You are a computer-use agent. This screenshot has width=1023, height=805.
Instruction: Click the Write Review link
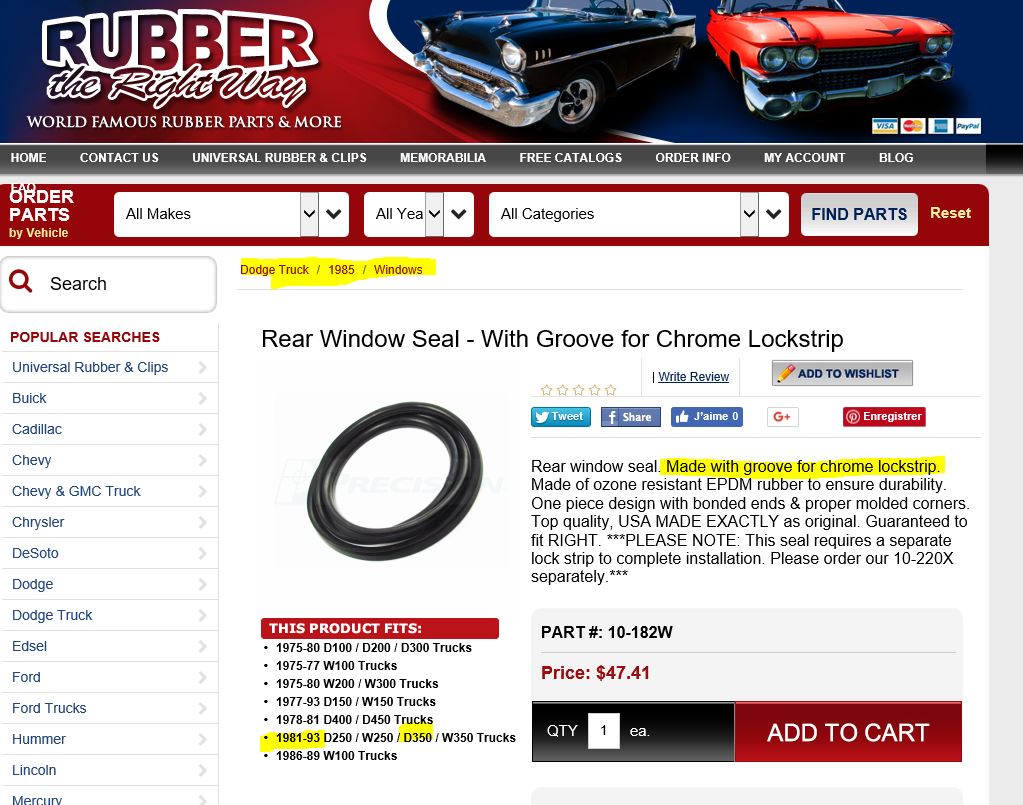[x=693, y=376]
